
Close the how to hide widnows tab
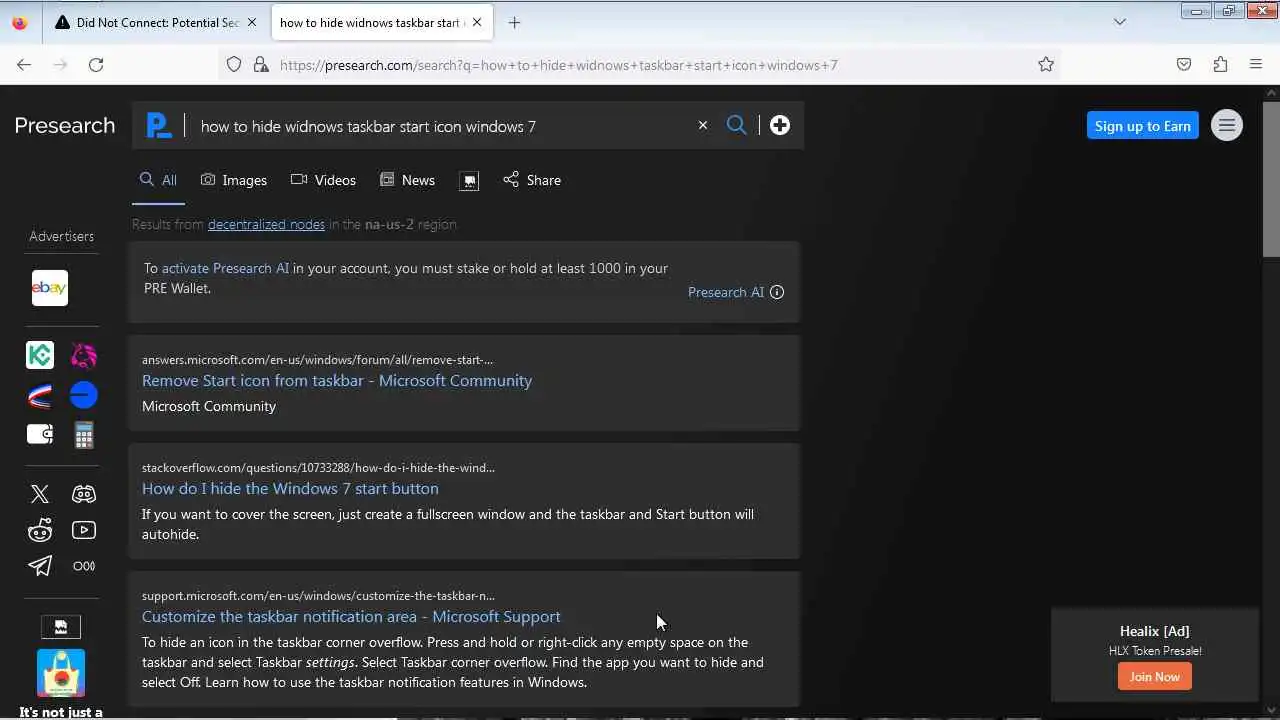pyautogui.click(x=477, y=22)
